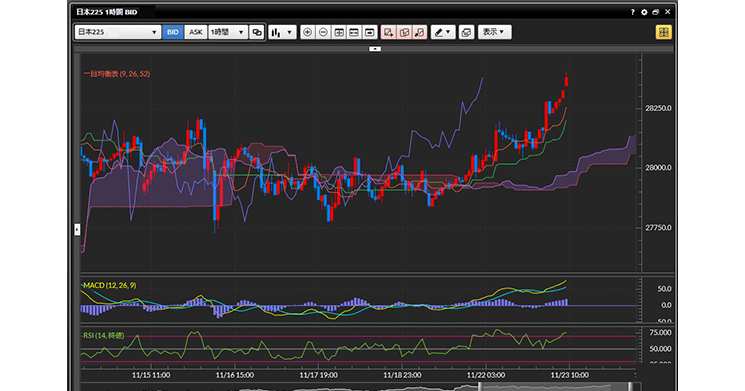Click the 11/15 11:00 time axis label
This screenshot has height=391, width=745.
(151, 375)
